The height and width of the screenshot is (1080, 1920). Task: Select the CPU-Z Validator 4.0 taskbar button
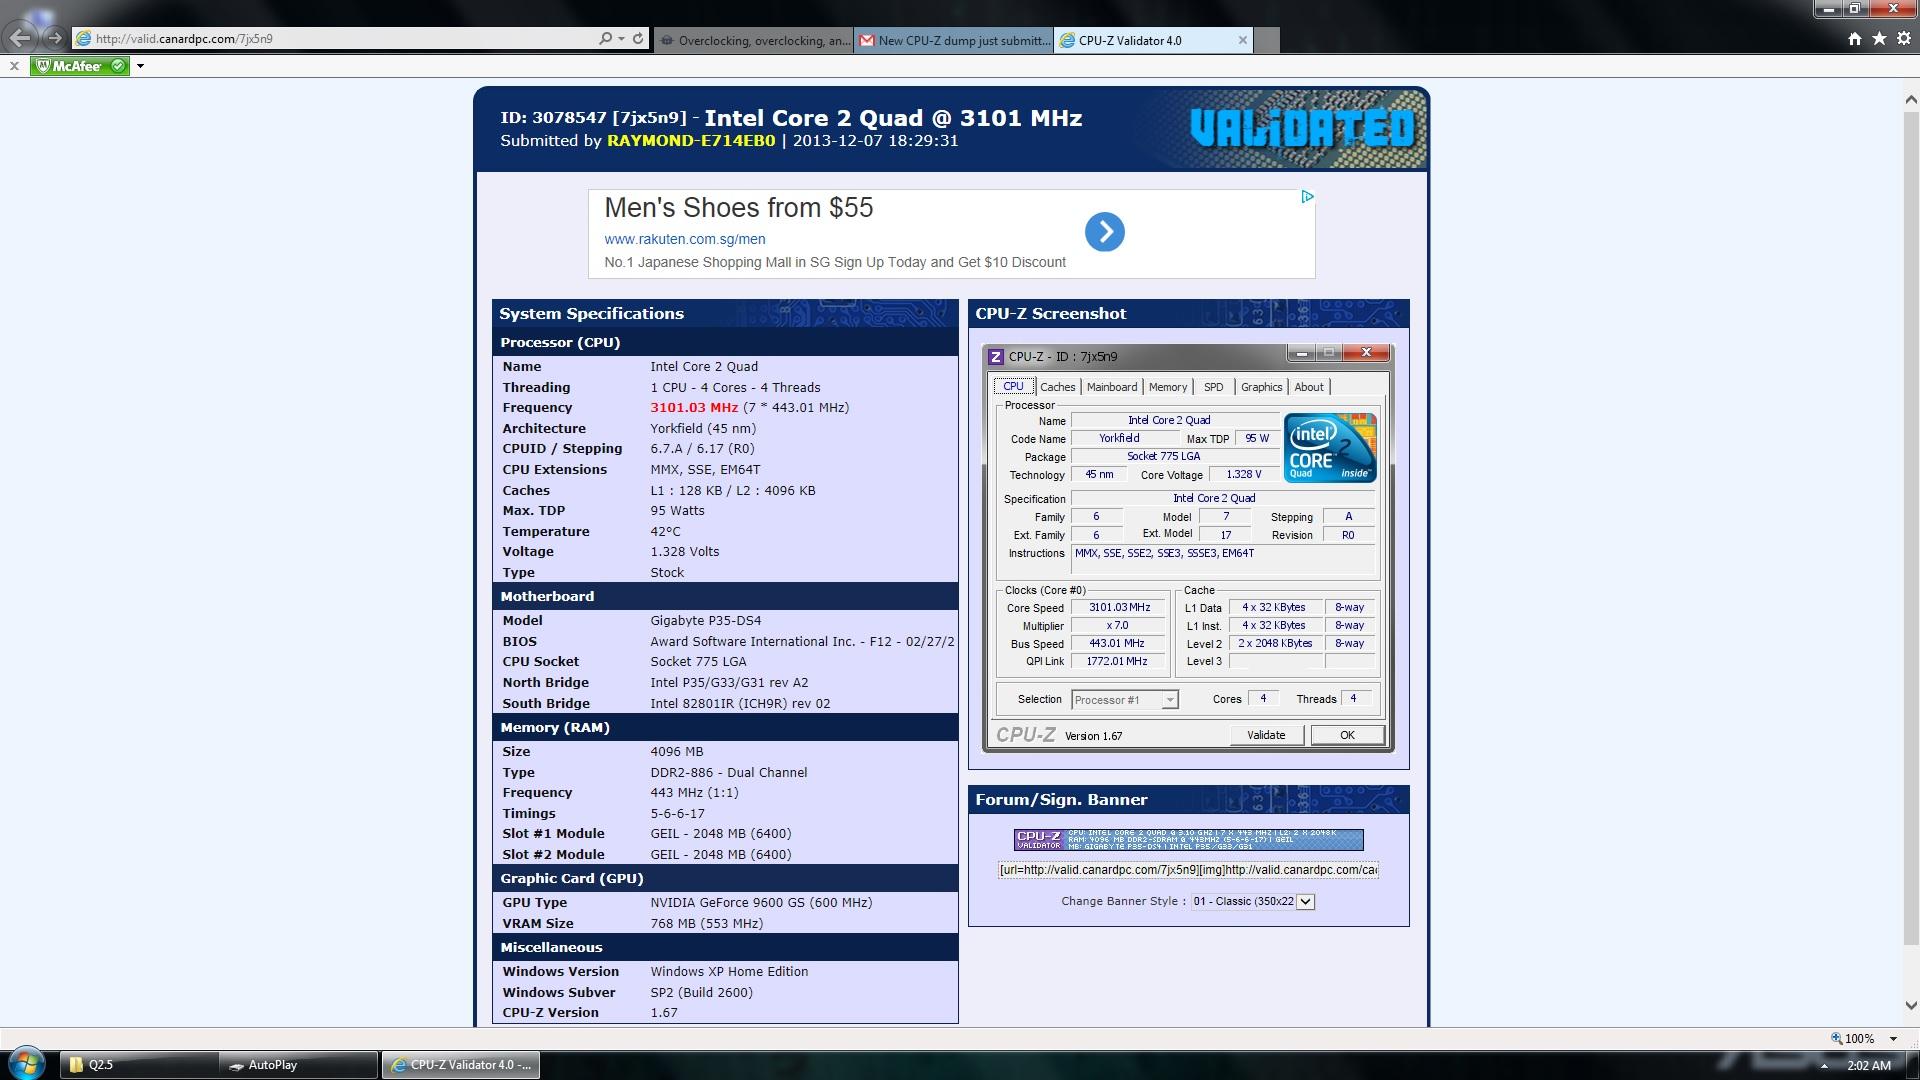[461, 1065]
